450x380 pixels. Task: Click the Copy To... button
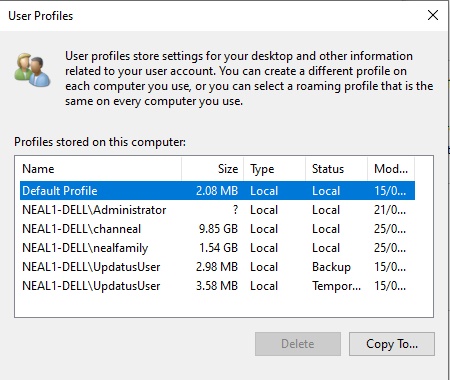(x=392, y=344)
